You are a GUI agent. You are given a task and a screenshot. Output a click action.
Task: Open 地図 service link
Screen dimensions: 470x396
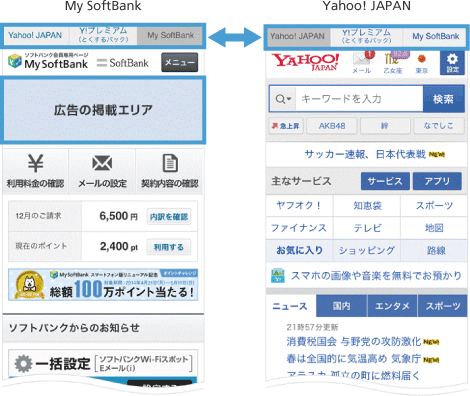click(434, 228)
